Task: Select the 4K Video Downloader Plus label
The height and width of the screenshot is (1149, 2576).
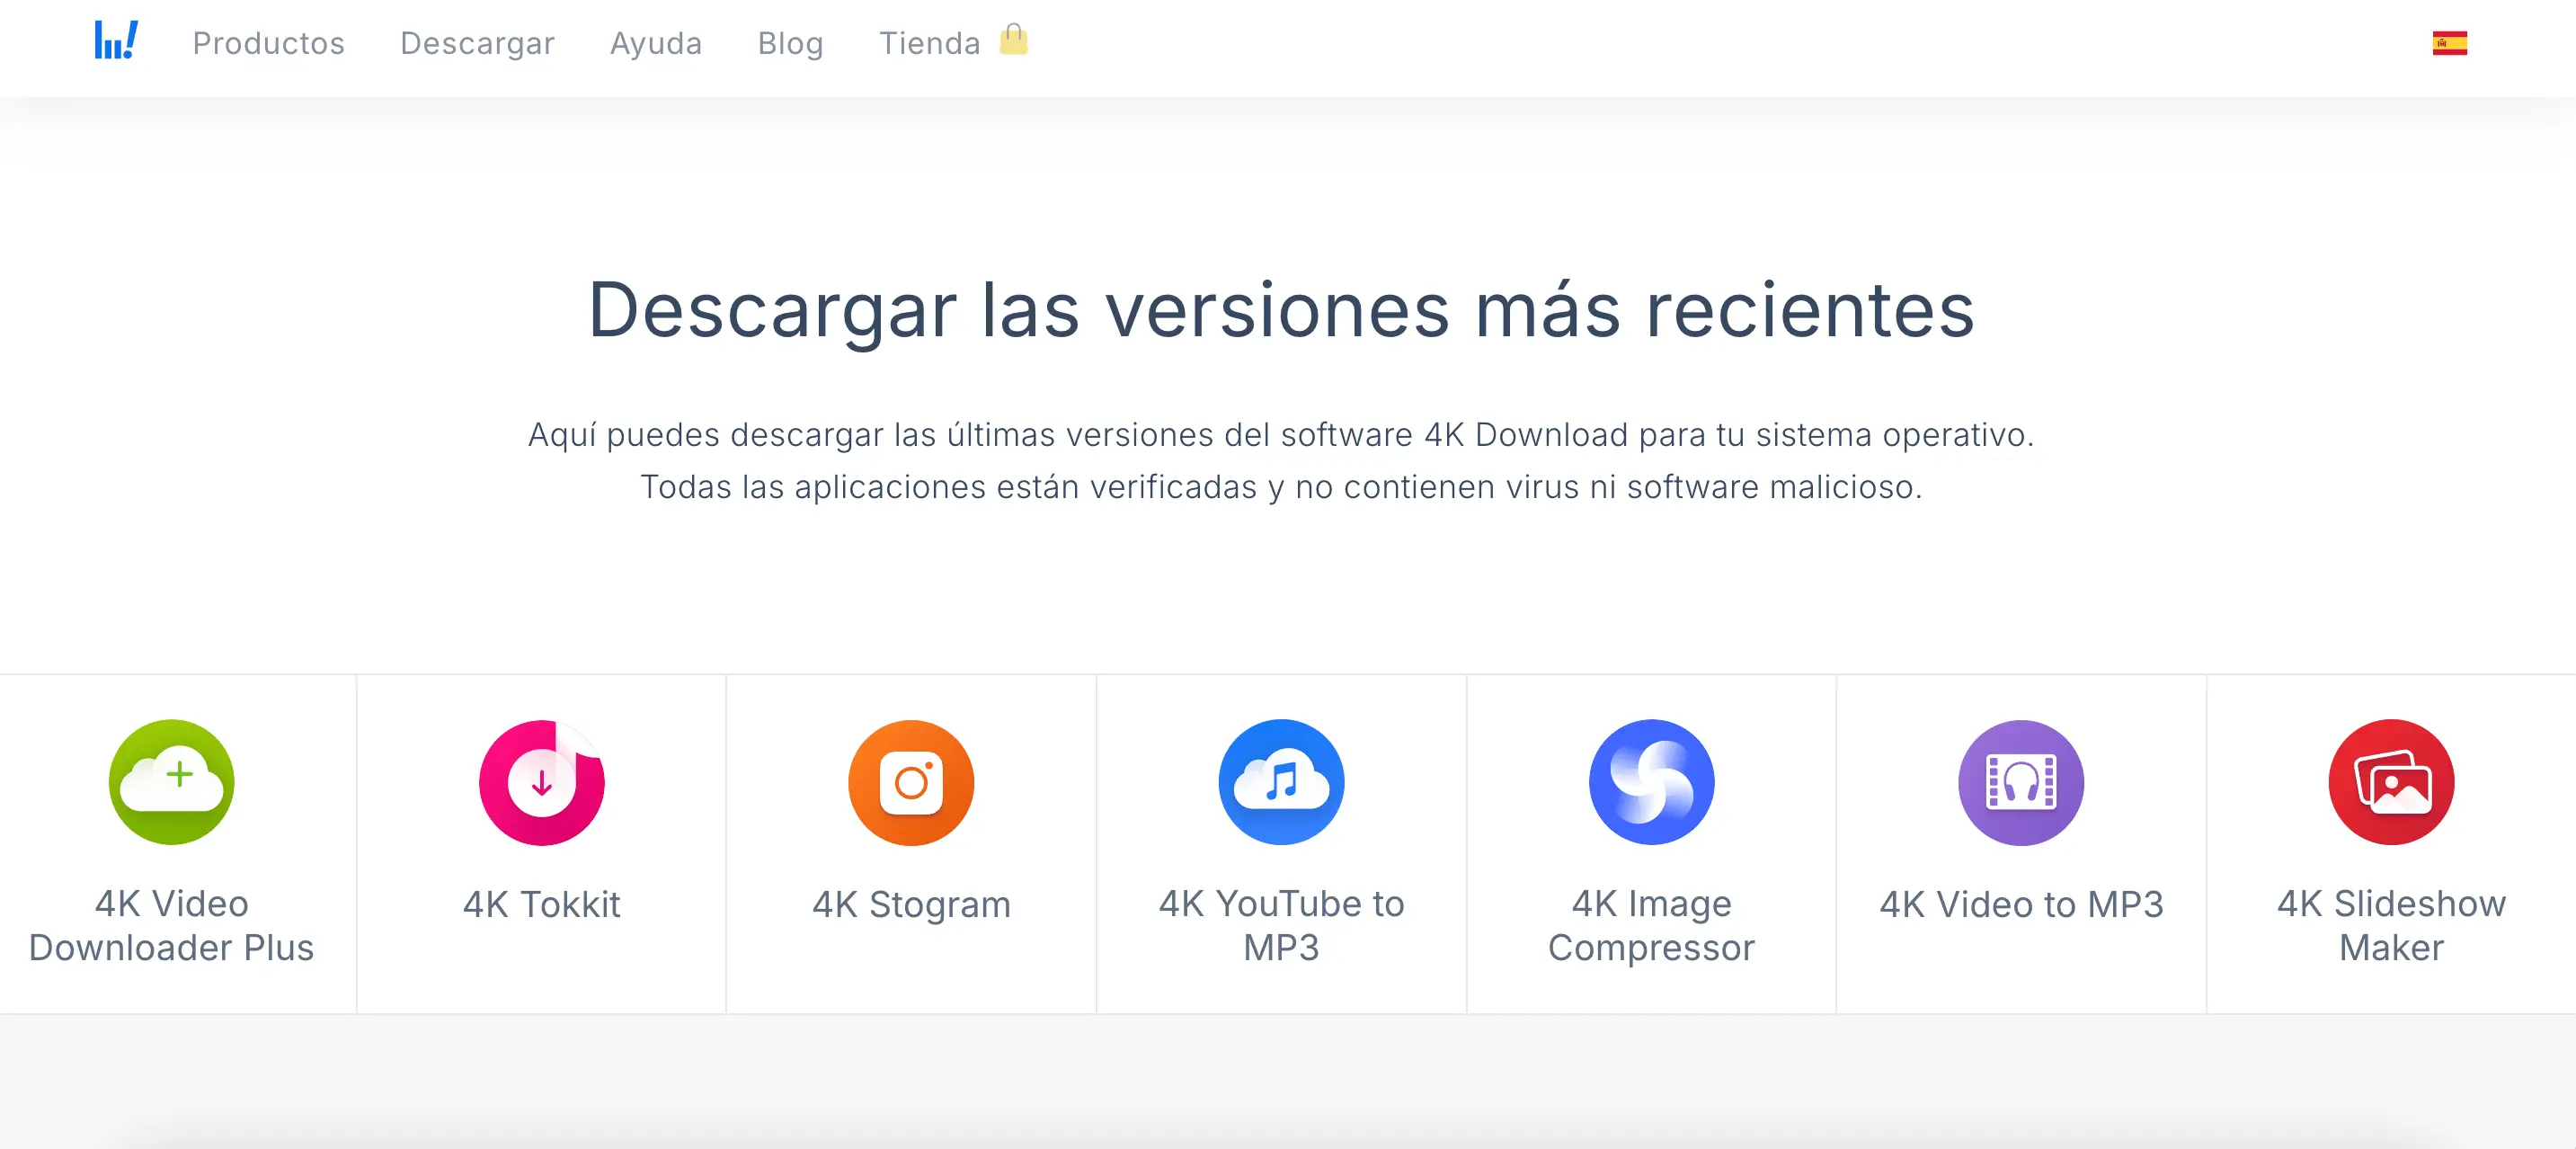Action: [x=171, y=925]
